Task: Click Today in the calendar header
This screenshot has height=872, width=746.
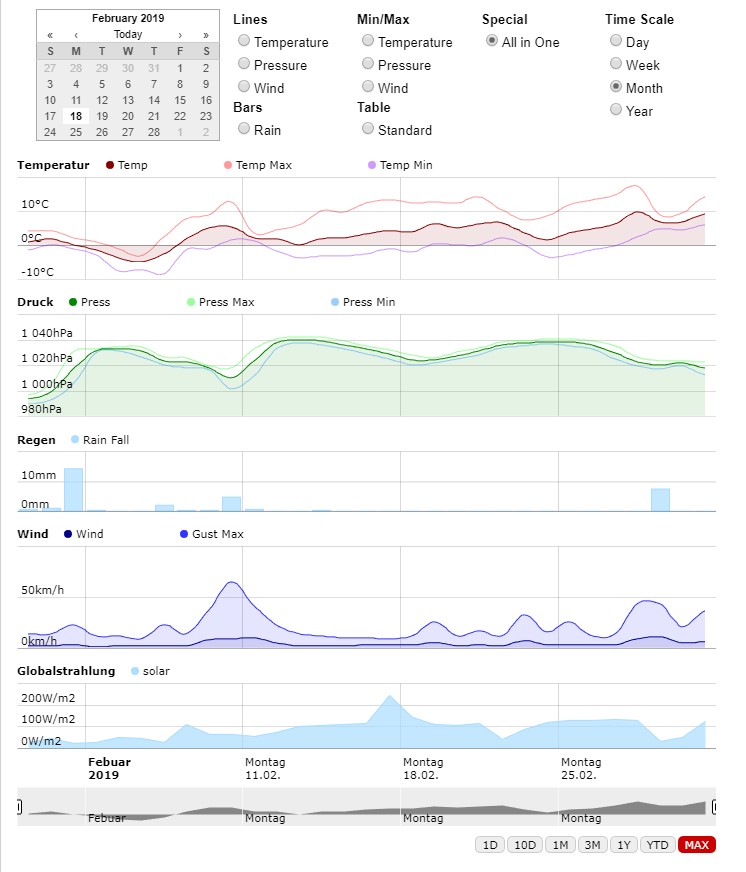Action: pos(128,34)
